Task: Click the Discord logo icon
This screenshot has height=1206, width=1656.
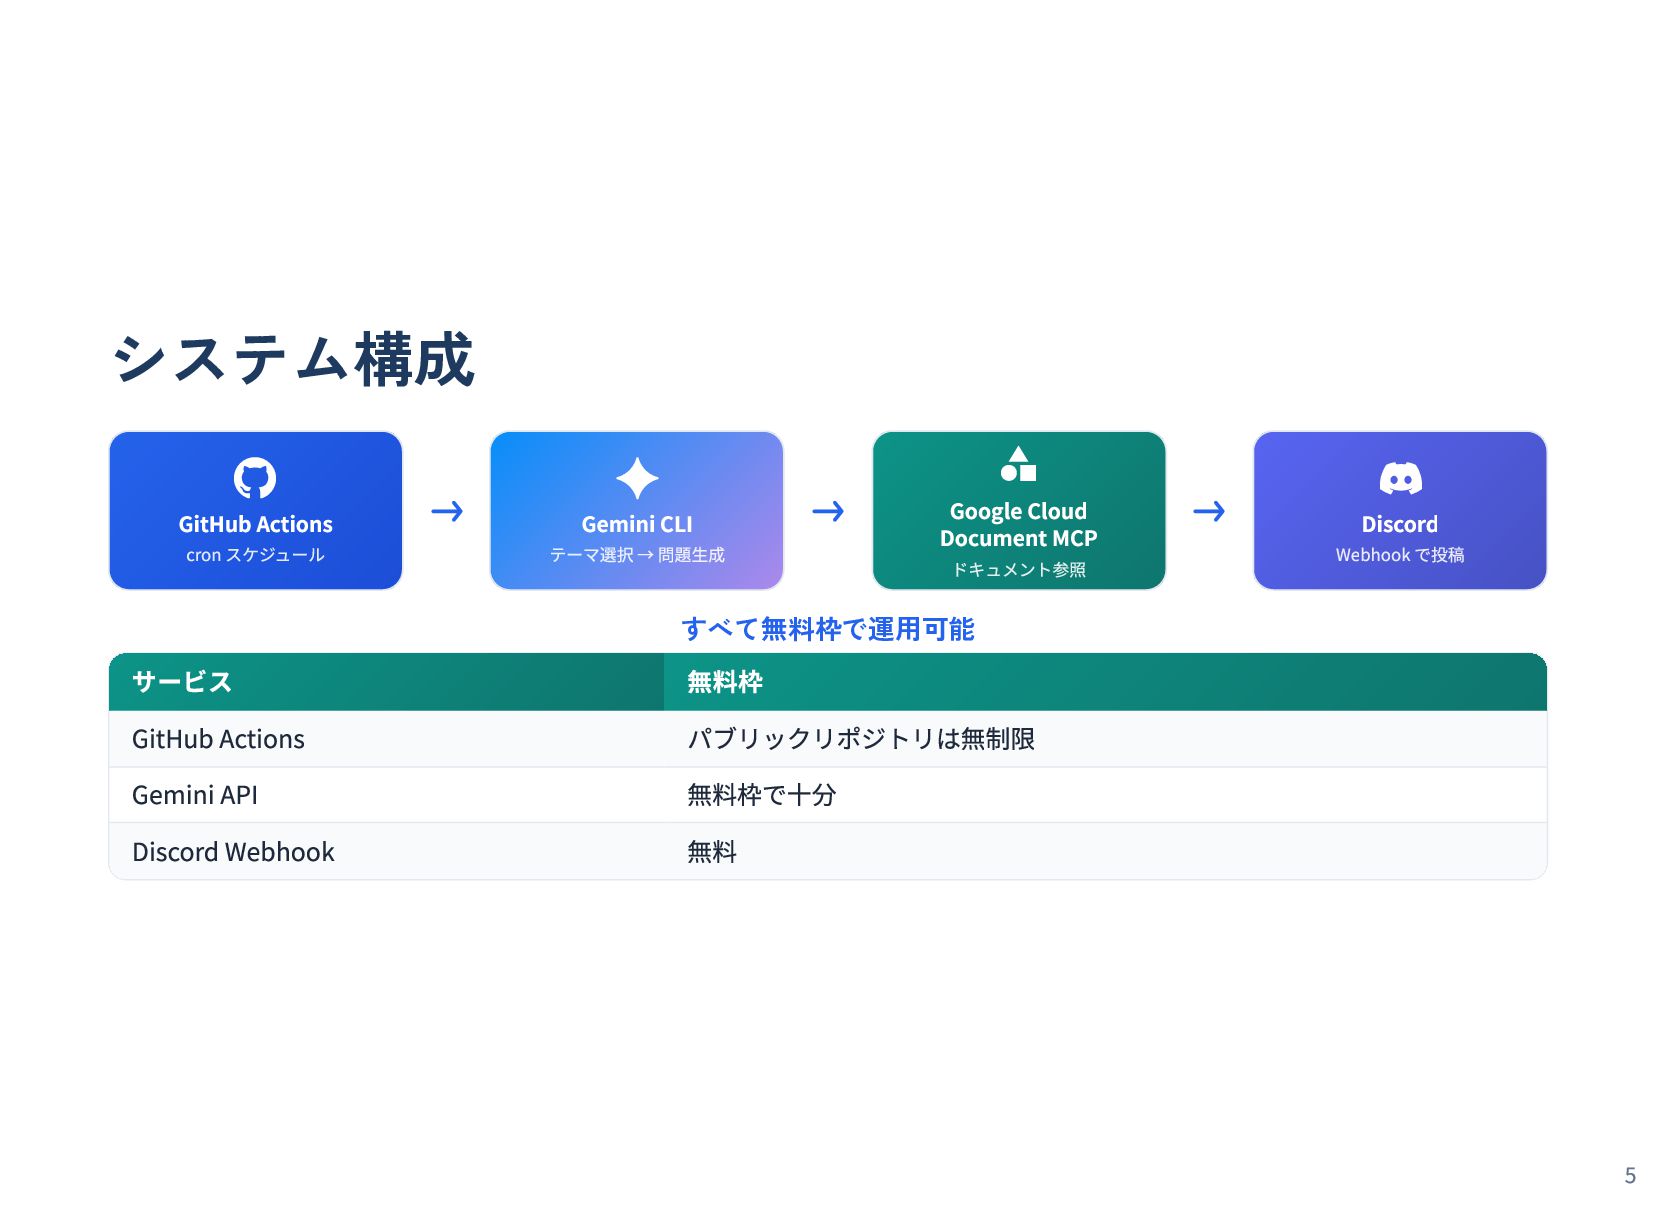Action: coord(1400,478)
